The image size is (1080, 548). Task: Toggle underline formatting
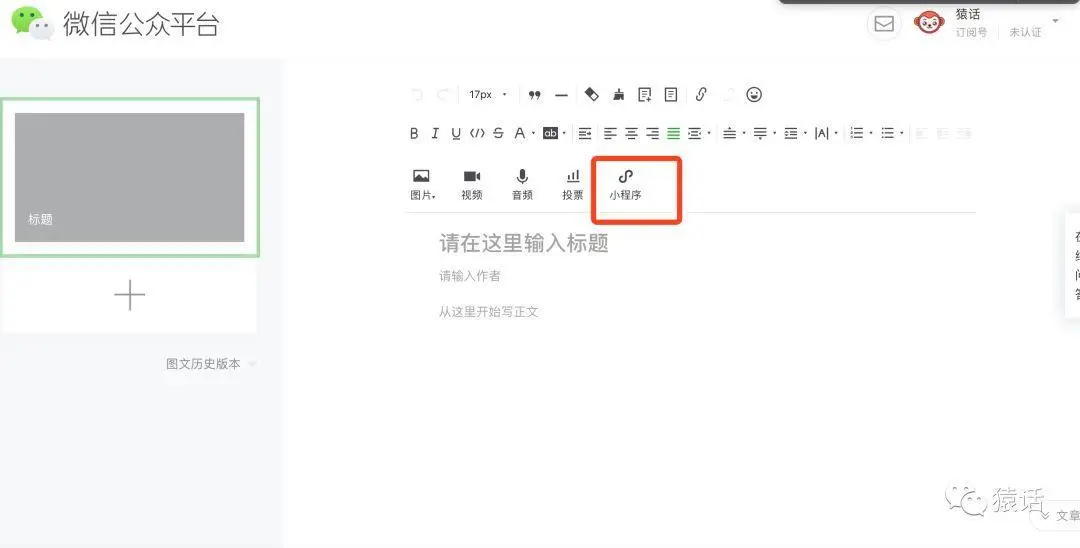(455, 134)
